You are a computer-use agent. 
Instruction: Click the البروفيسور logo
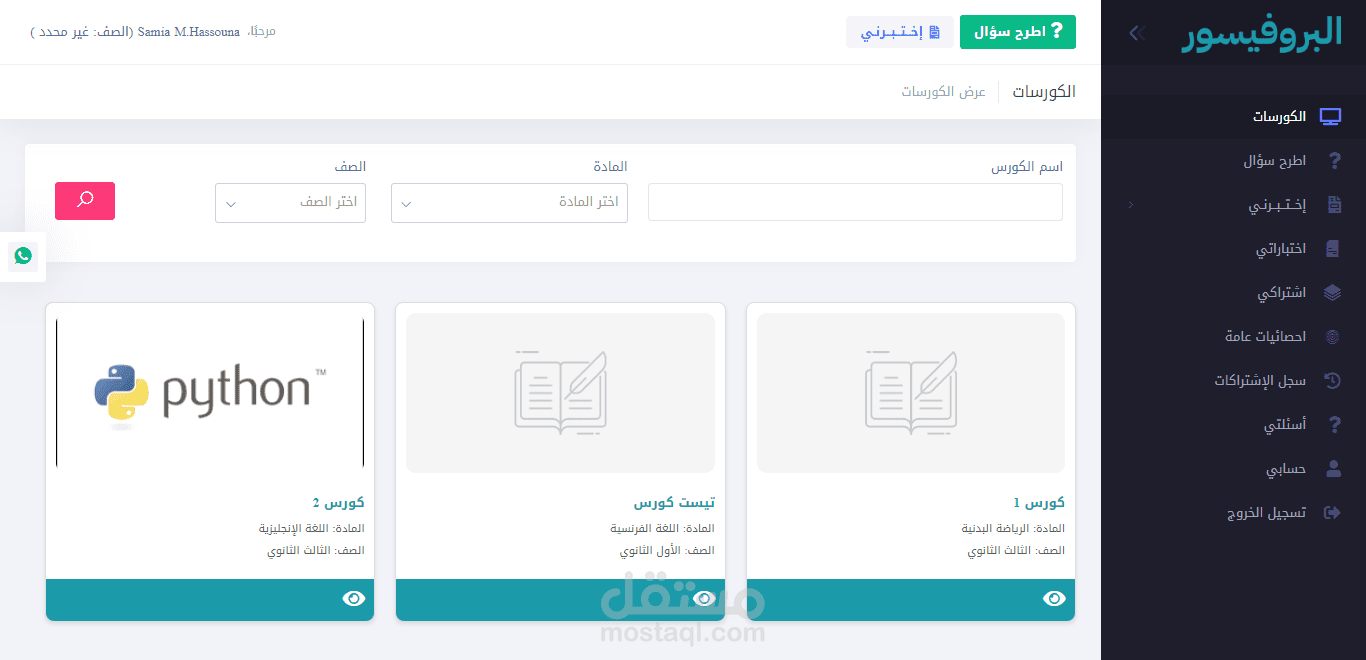(x=1262, y=33)
